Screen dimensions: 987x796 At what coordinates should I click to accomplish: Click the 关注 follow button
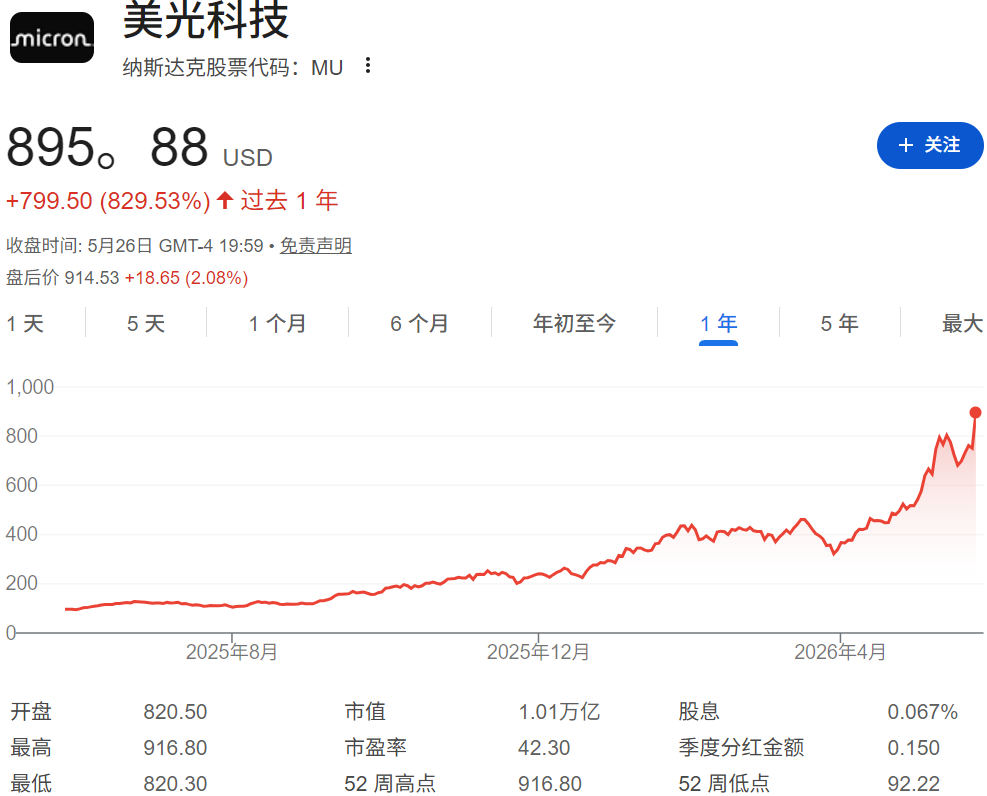click(930, 145)
